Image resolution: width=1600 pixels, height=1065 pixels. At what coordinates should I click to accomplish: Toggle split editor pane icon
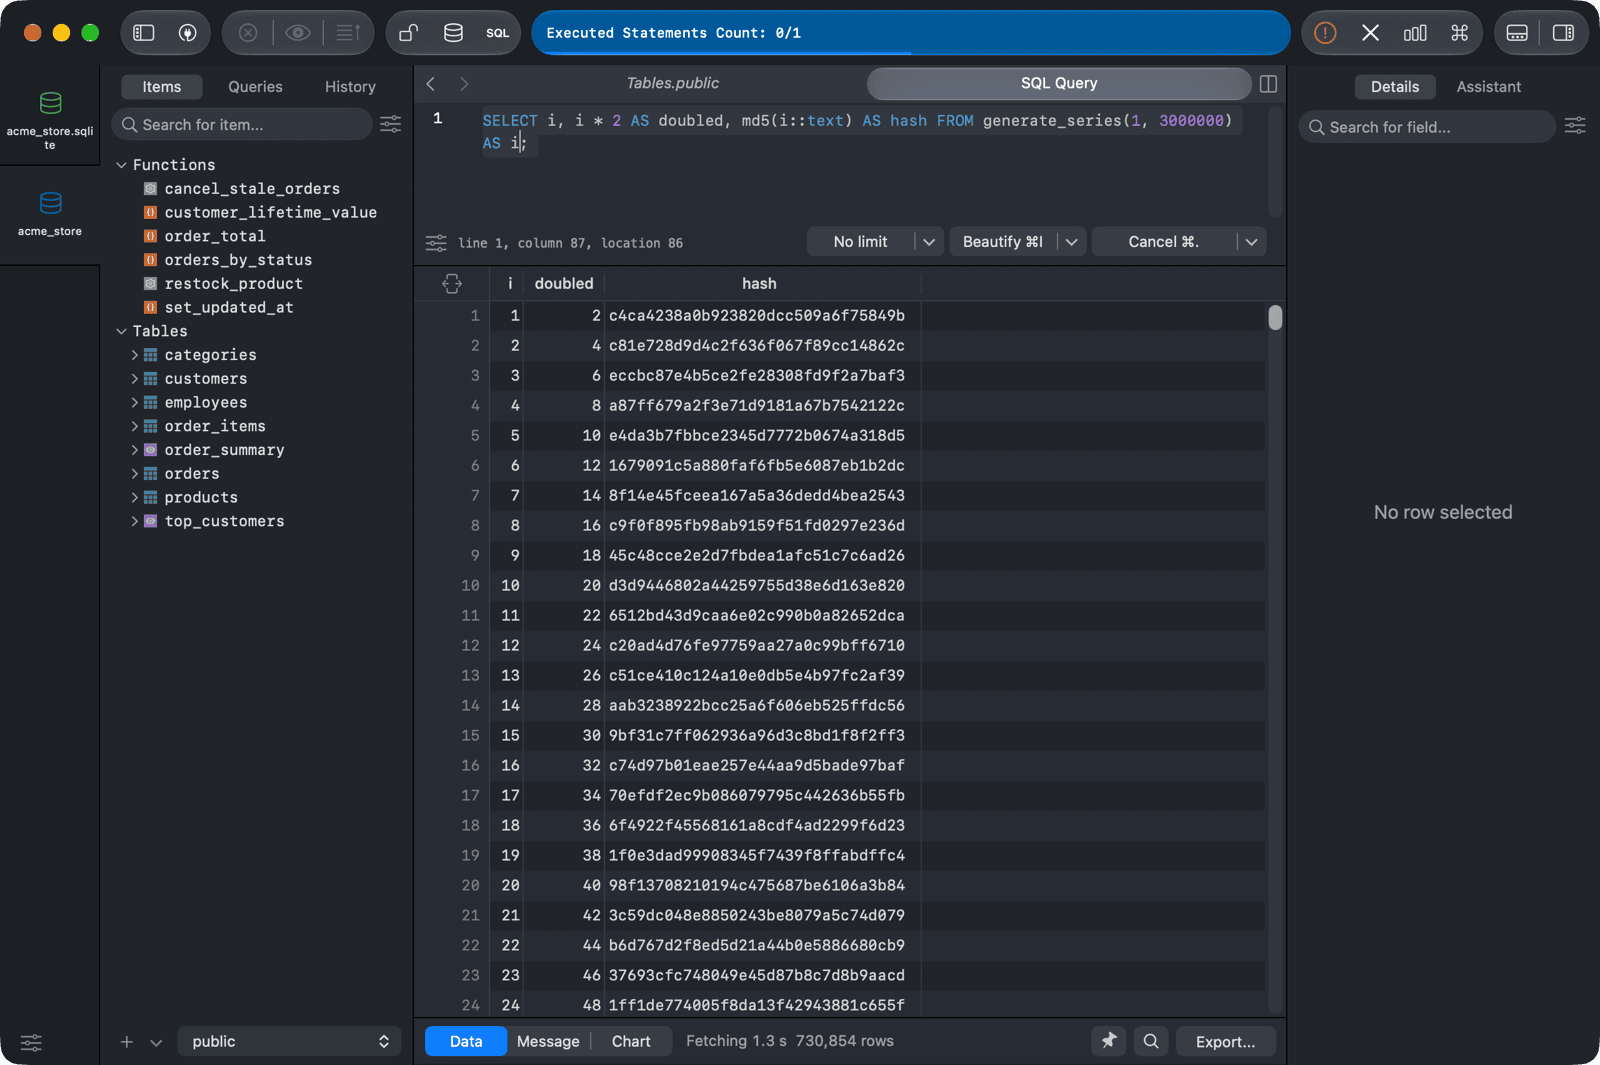[x=1268, y=84]
